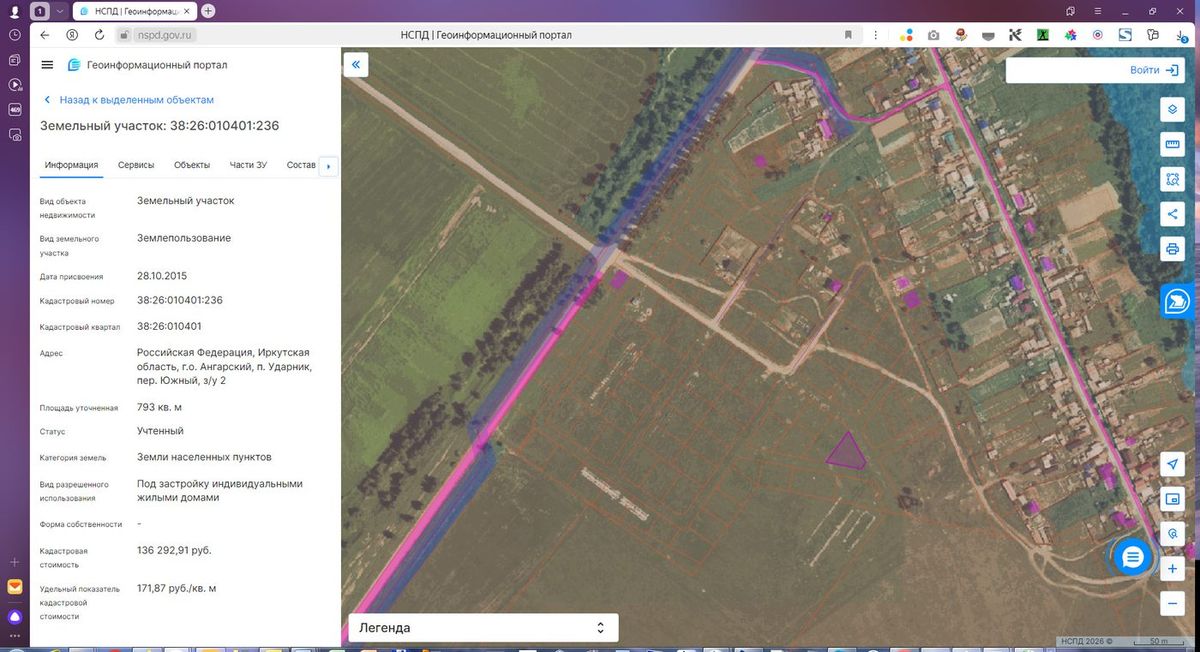Screen dimensions: 1200x652
Task: Switch to the Сервисы tab
Action: (x=136, y=165)
